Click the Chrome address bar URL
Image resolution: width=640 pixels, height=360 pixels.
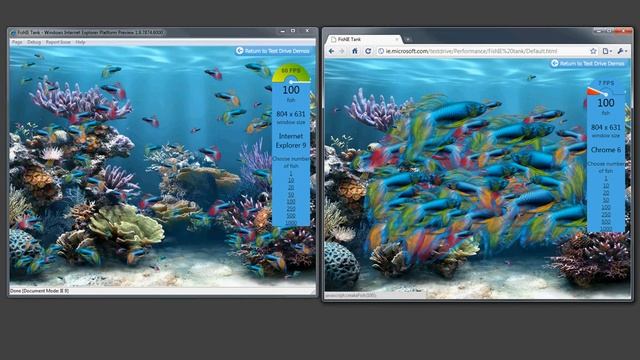[x=471, y=51]
